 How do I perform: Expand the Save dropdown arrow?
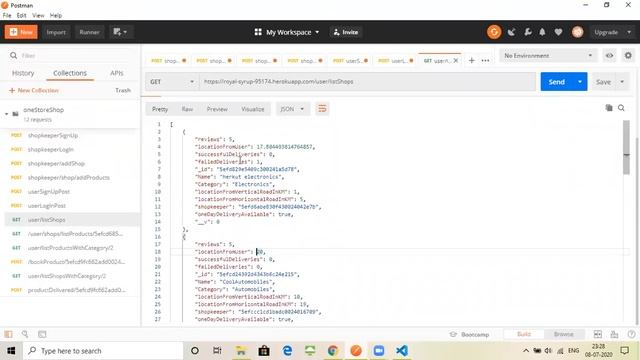(x=622, y=82)
